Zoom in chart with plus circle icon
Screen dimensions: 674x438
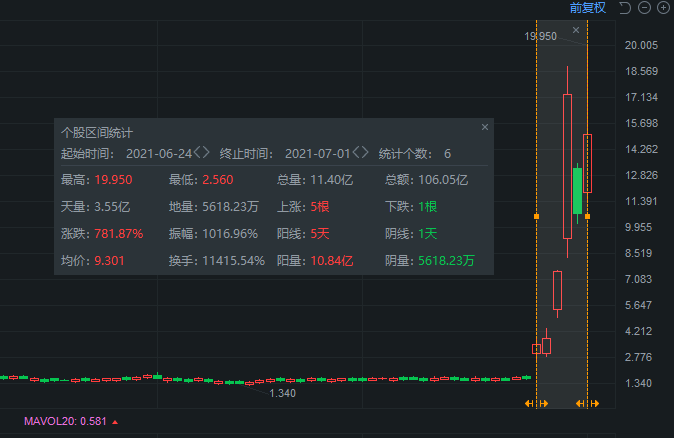663,8
